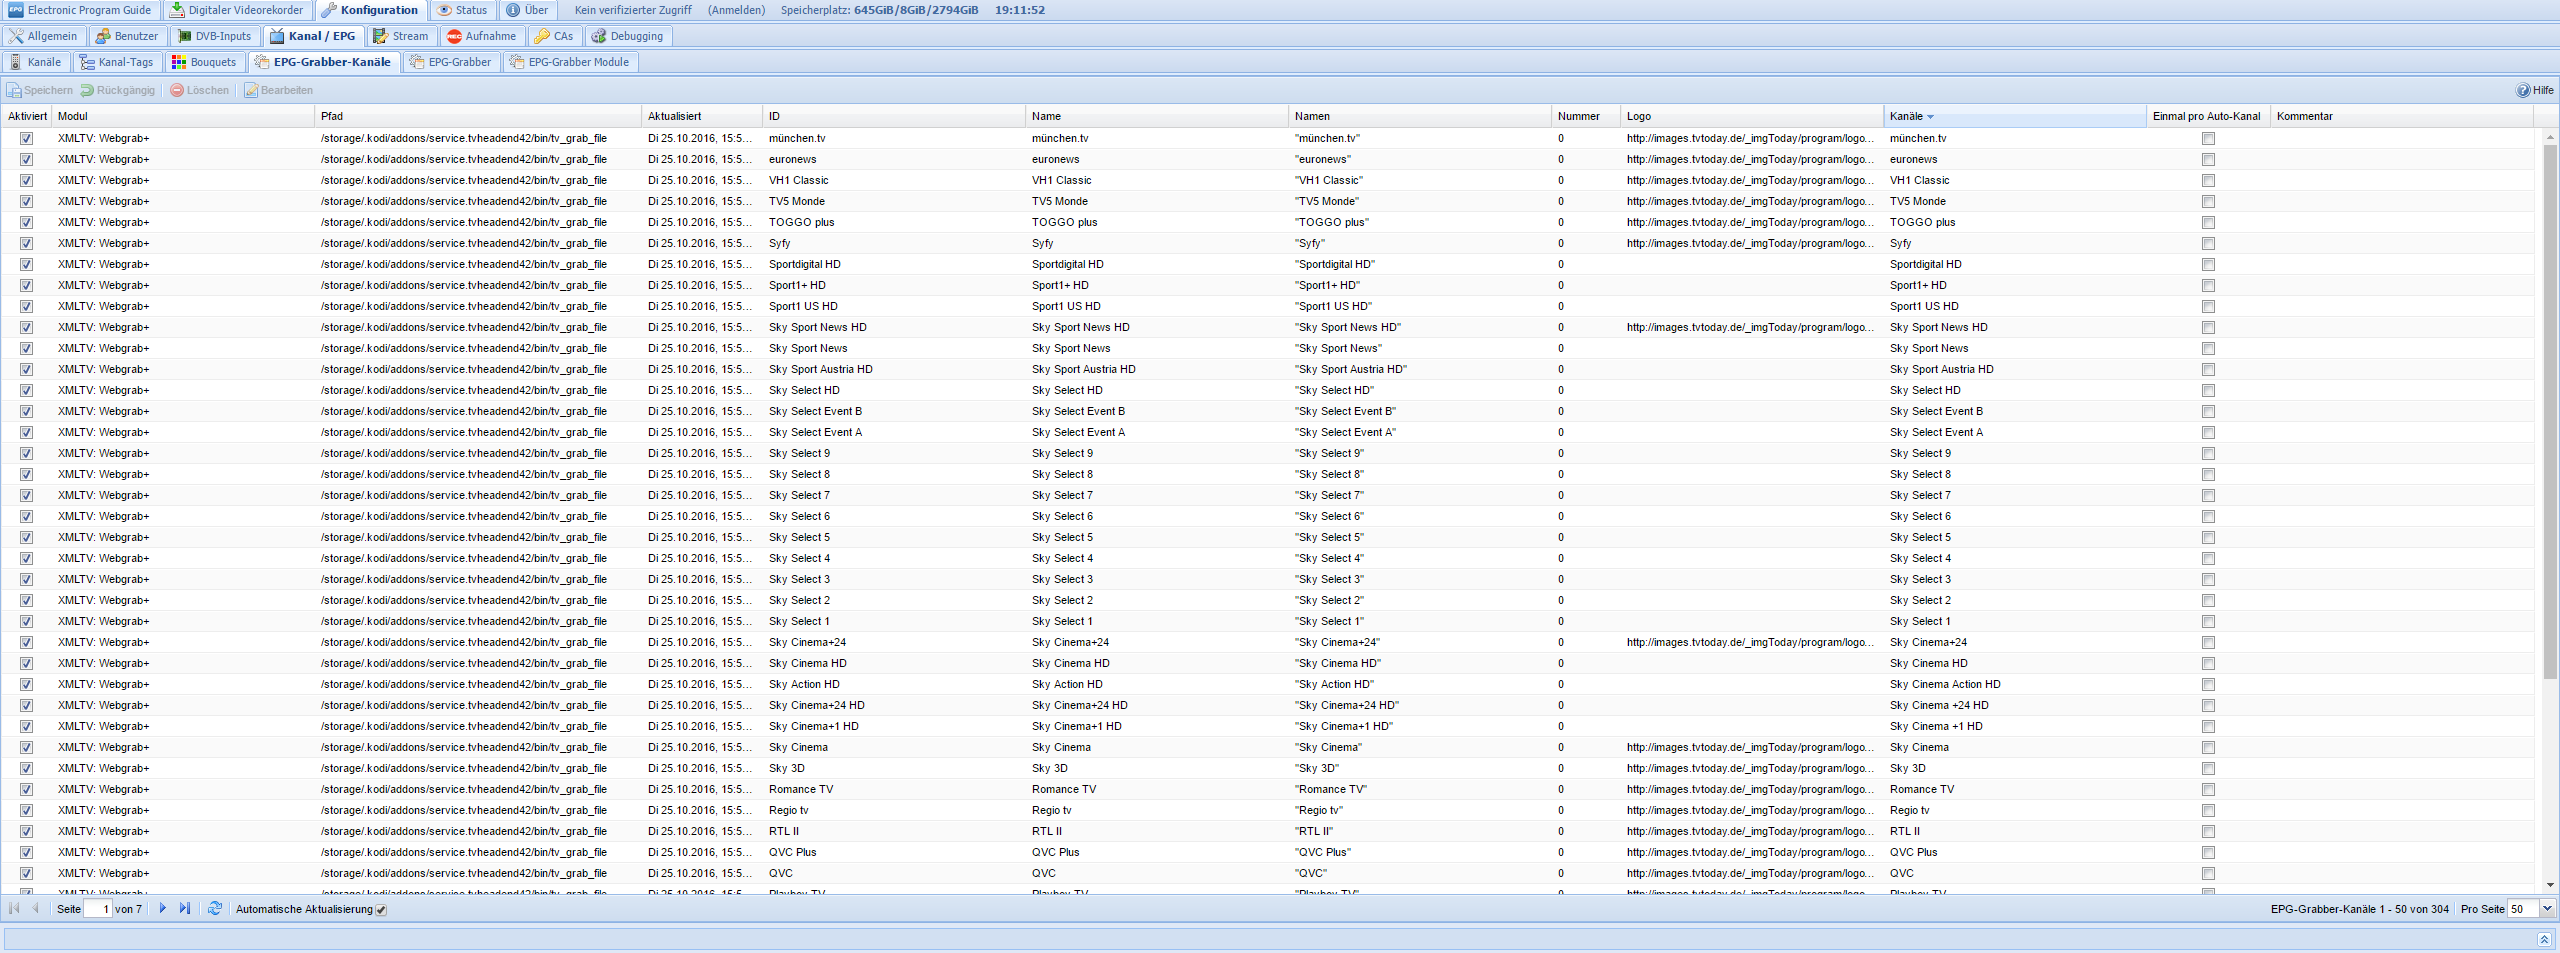Click the Löschen delete icon

(x=177, y=90)
